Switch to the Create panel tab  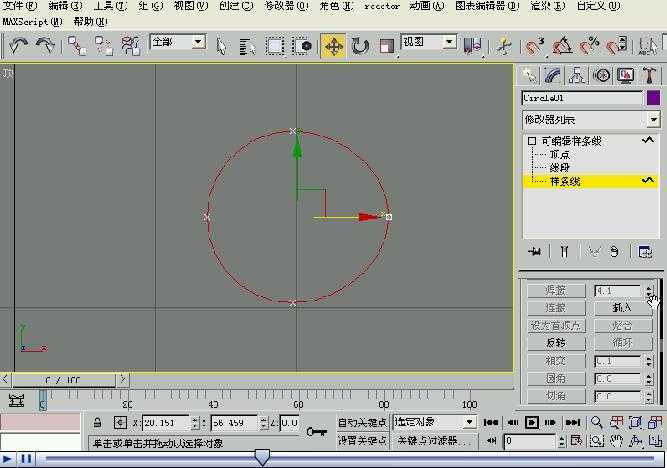[529, 76]
